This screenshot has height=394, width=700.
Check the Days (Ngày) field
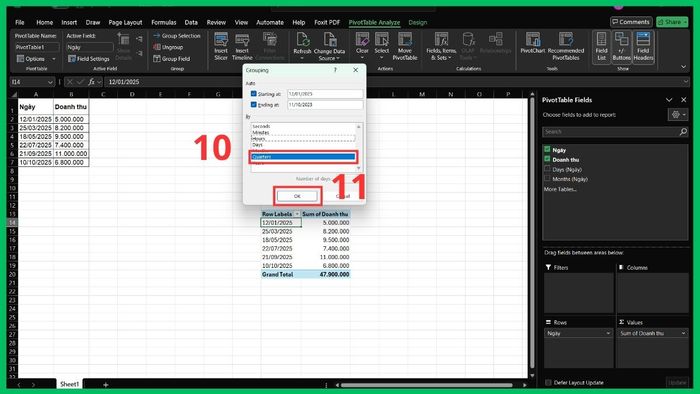coord(547,169)
